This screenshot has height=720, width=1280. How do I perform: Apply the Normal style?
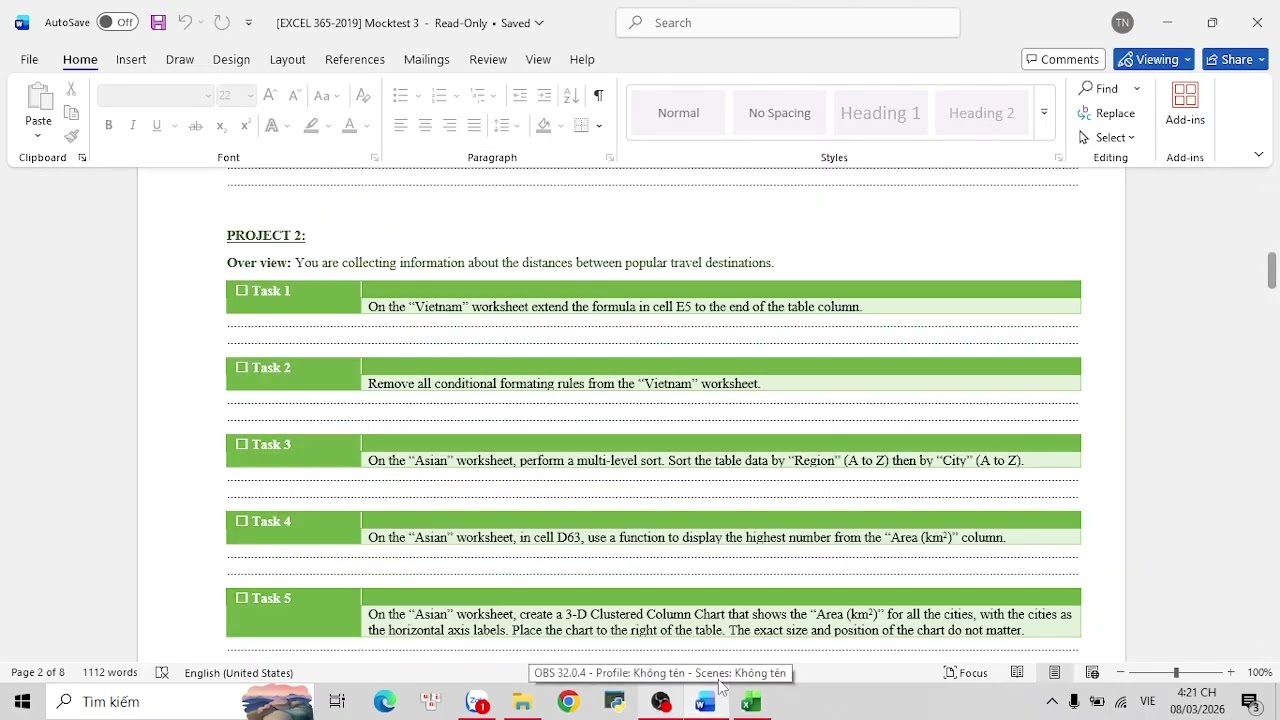679,112
